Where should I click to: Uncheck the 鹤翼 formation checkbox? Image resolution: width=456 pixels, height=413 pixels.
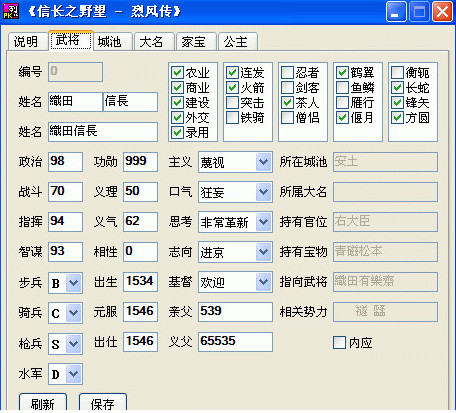pos(342,72)
